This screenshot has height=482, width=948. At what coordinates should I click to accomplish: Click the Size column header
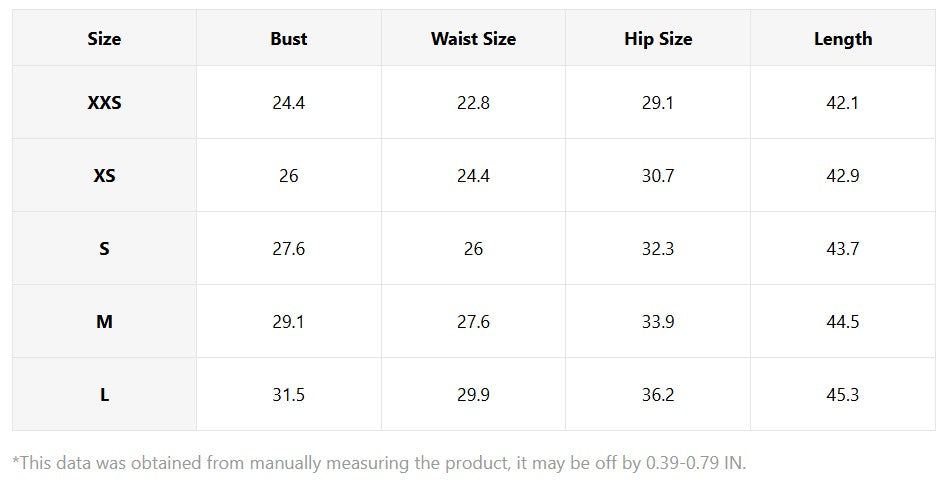pos(104,39)
